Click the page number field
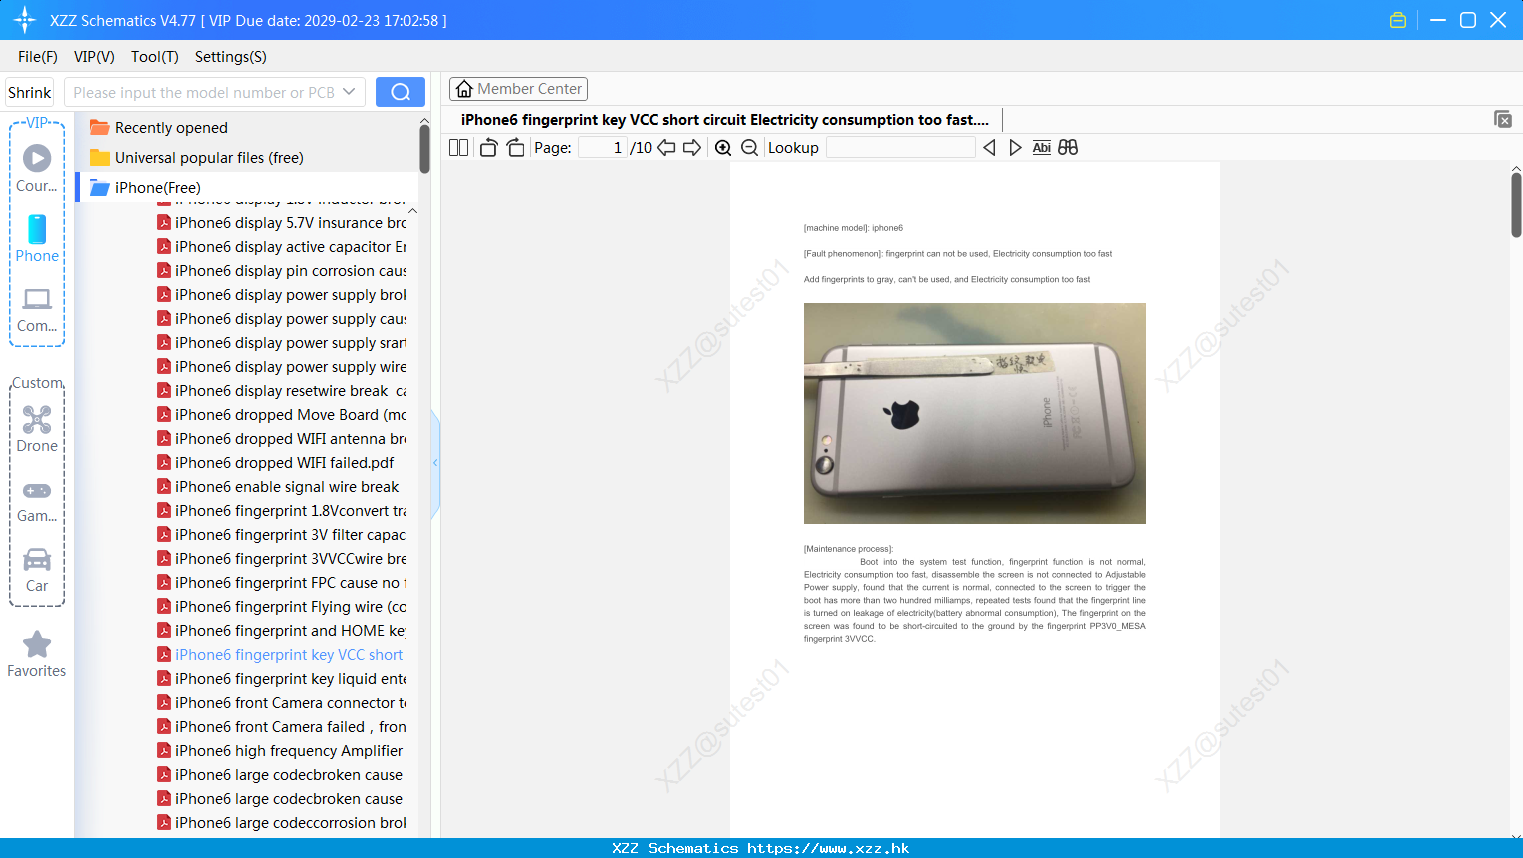 pos(602,148)
